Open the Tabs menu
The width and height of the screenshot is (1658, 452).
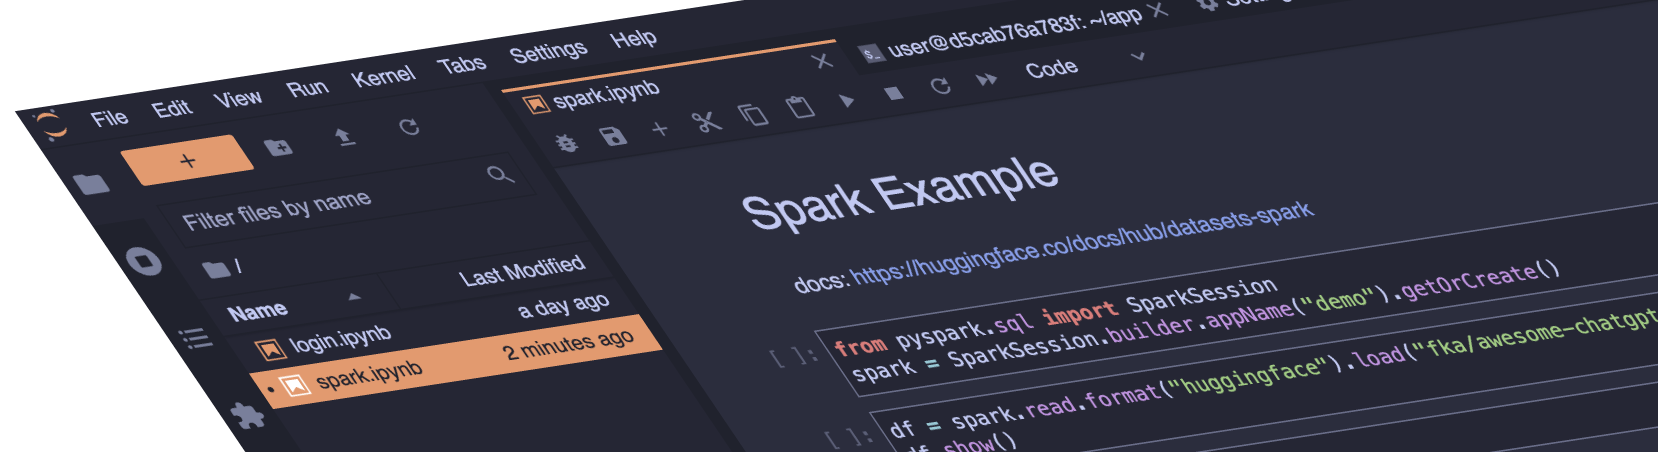click(x=462, y=65)
